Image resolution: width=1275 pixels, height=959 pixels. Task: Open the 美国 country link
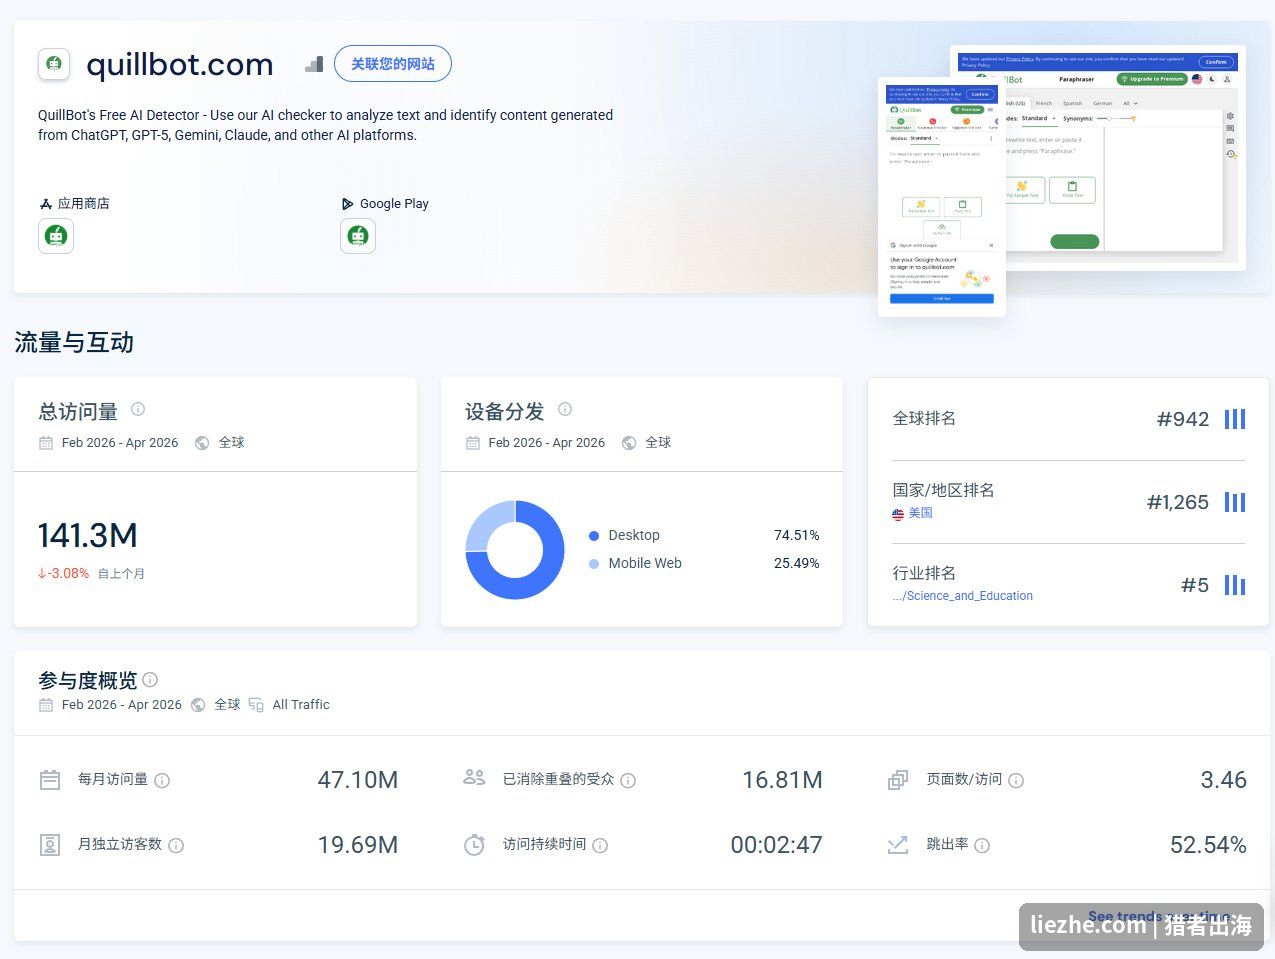pyautogui.click(x=920, y=513)
